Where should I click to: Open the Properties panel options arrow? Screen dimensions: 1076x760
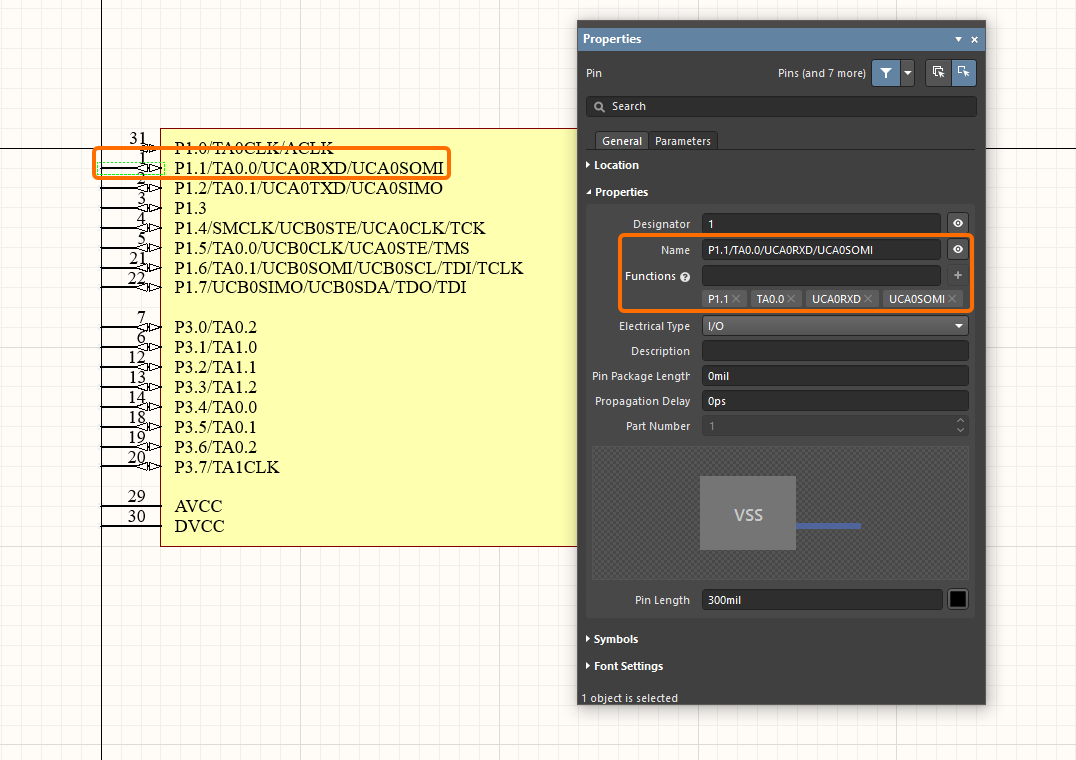point(958,39)
